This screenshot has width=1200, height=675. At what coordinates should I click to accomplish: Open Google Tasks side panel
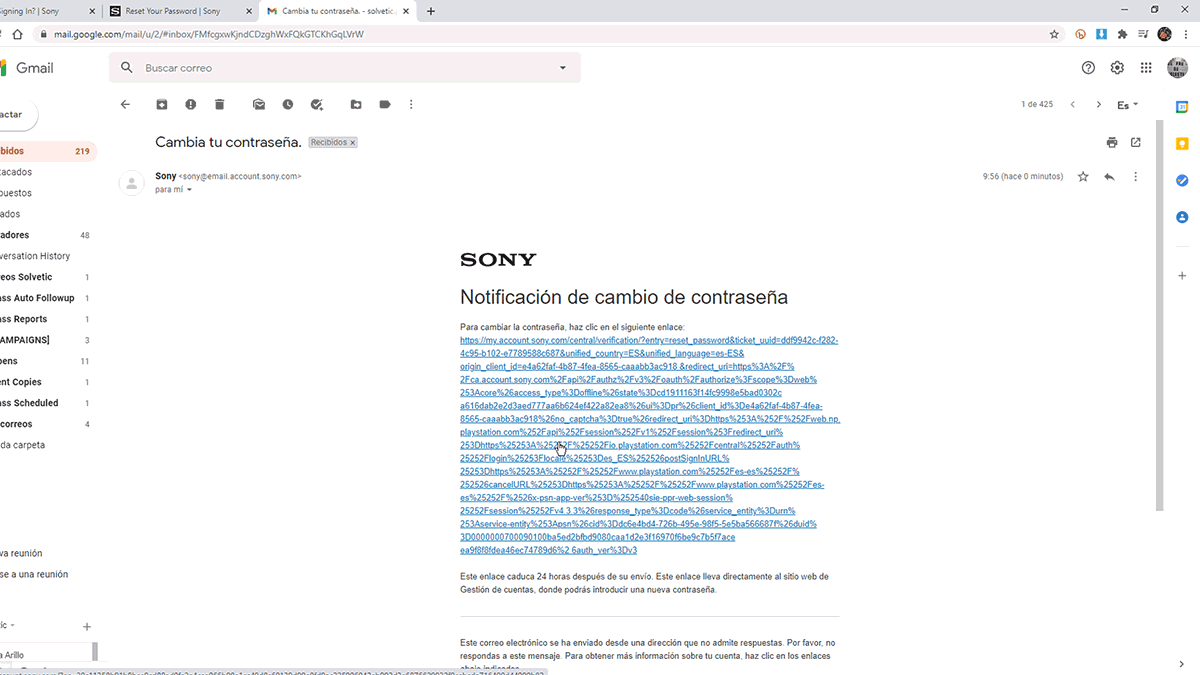[1182, 180]
